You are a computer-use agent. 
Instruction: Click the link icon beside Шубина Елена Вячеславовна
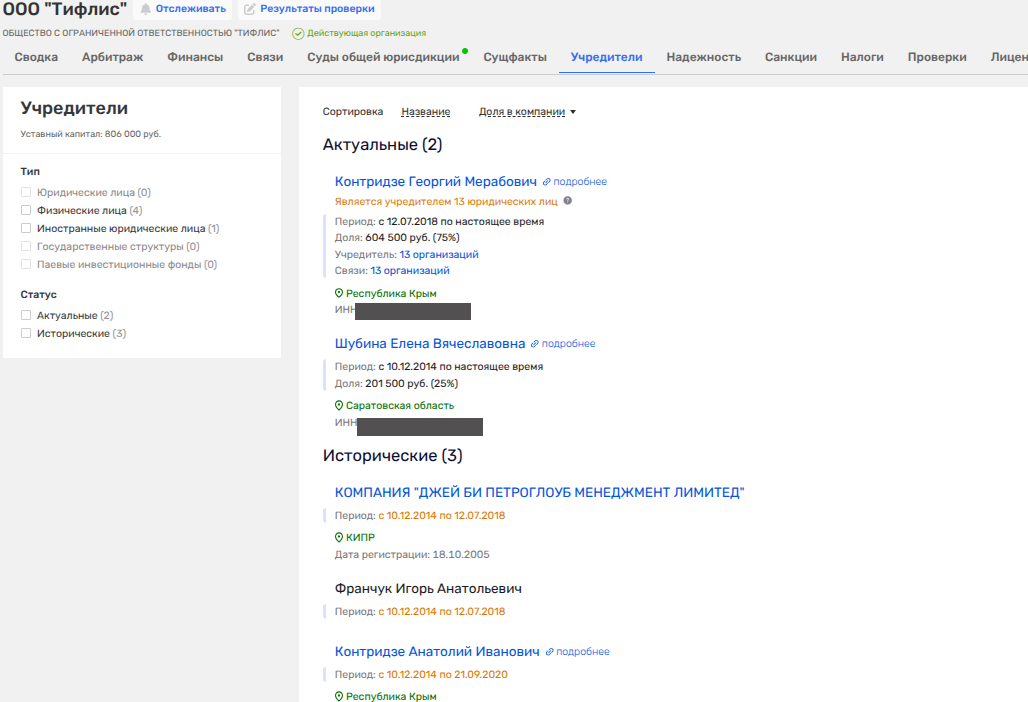tap(534, 343)
